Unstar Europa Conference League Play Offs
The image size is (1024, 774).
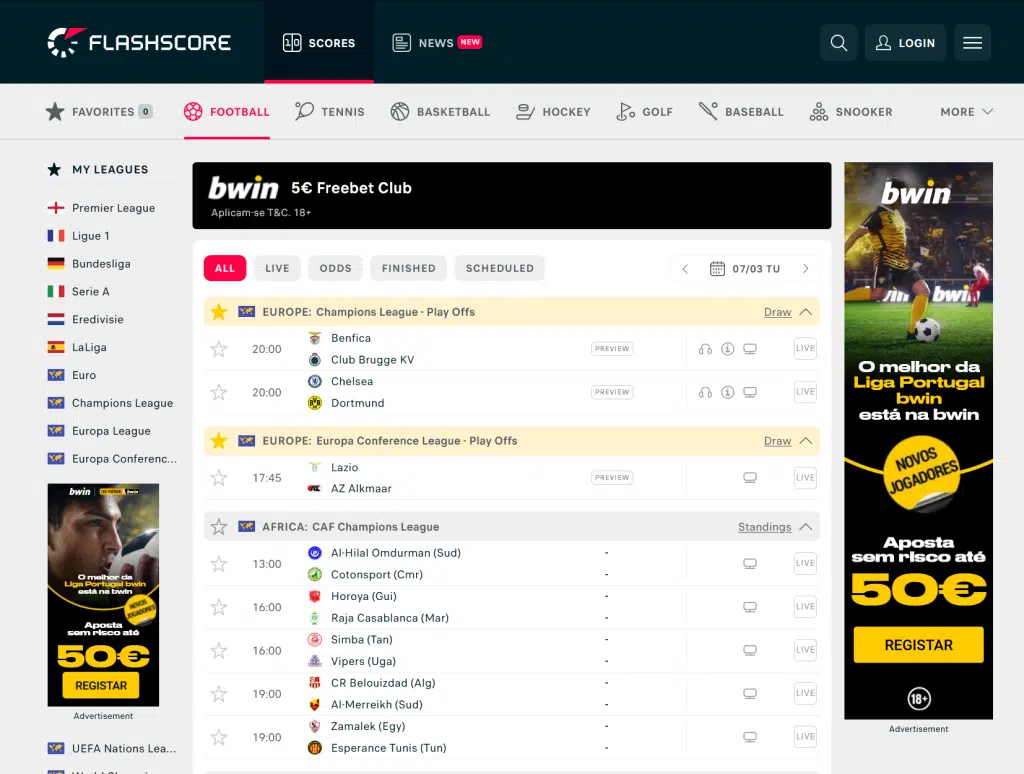coord(219,441)
